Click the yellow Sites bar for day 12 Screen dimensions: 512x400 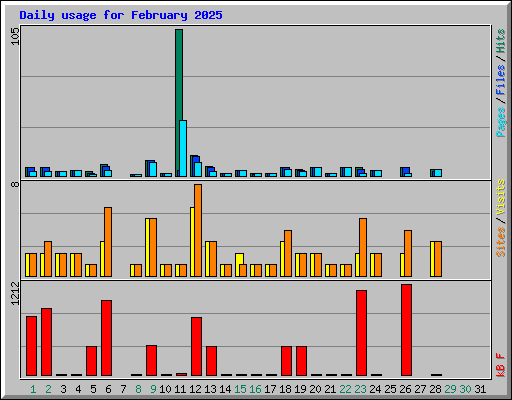(x=192, y=242)
